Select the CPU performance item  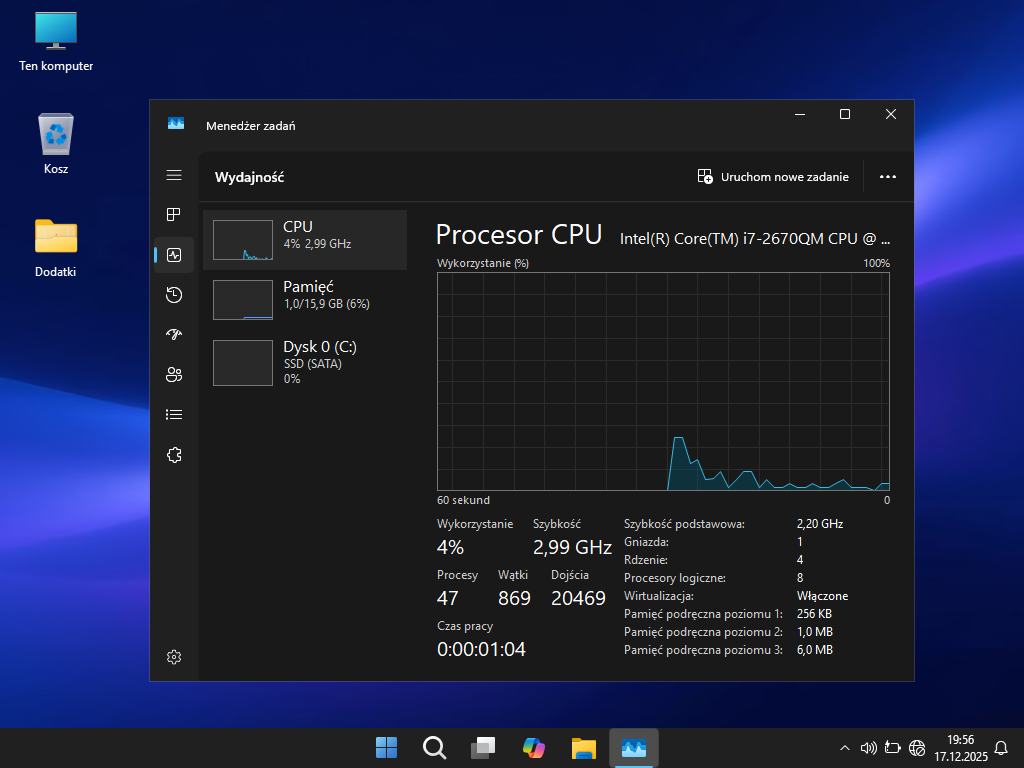(305, 240)
